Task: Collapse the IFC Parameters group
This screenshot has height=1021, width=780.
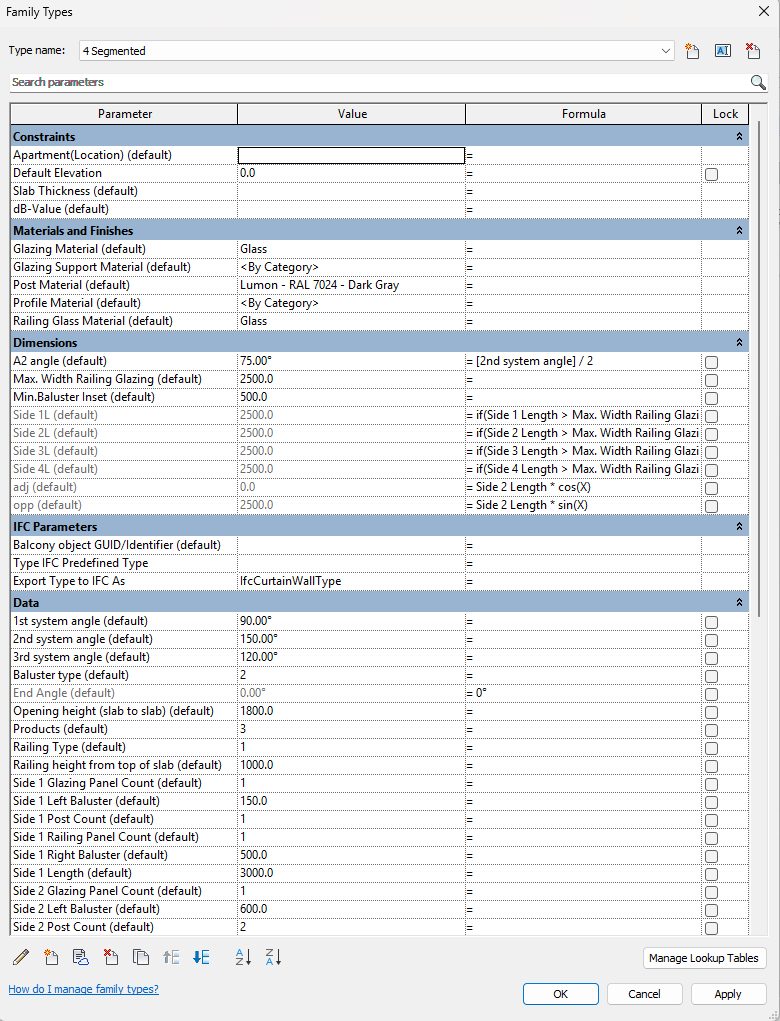Action: coord(739,526)
